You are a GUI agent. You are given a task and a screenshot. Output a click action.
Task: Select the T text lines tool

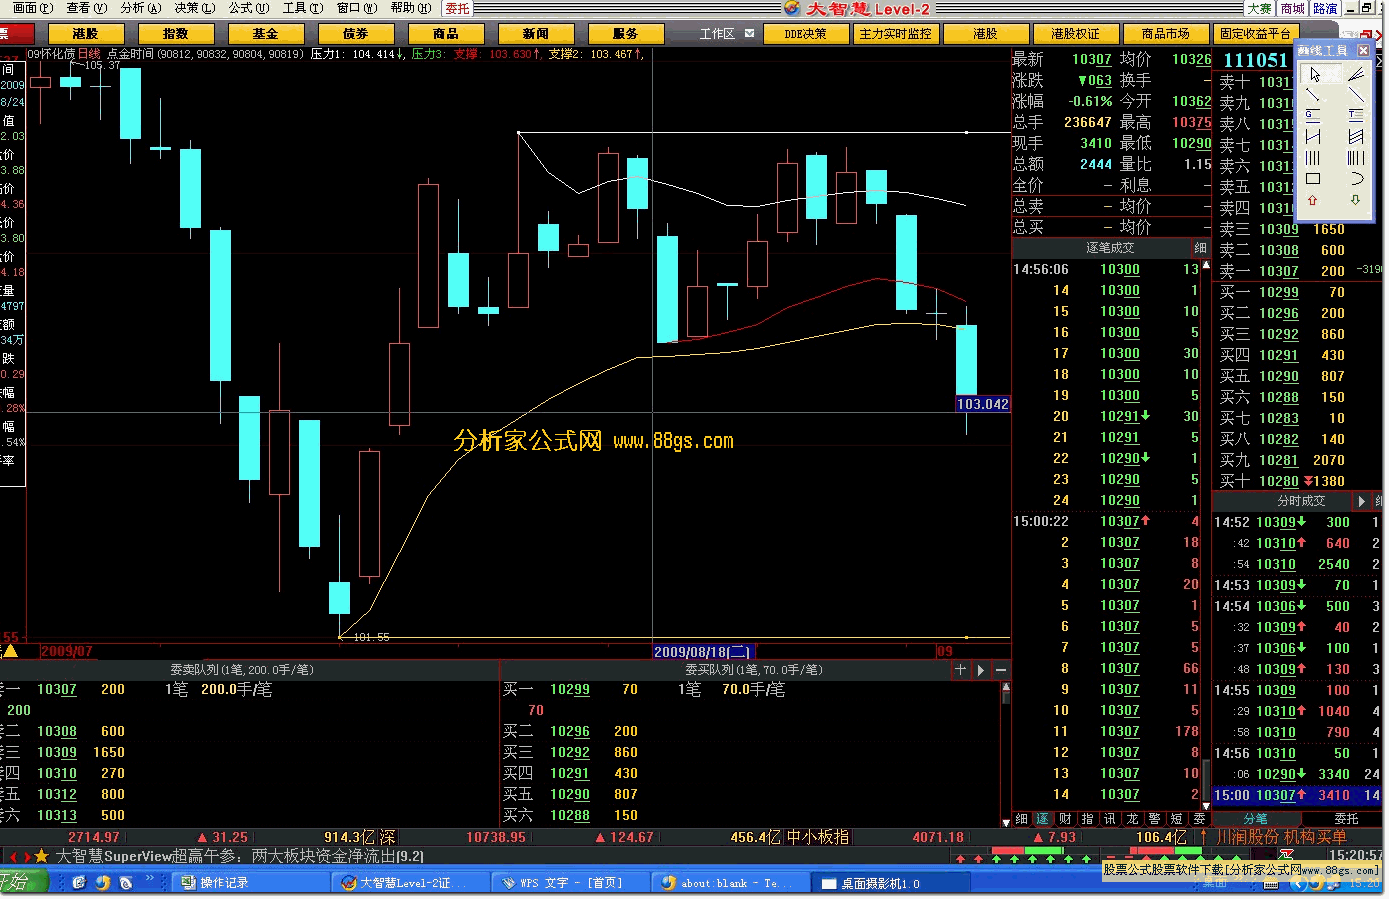[1355, 116]
